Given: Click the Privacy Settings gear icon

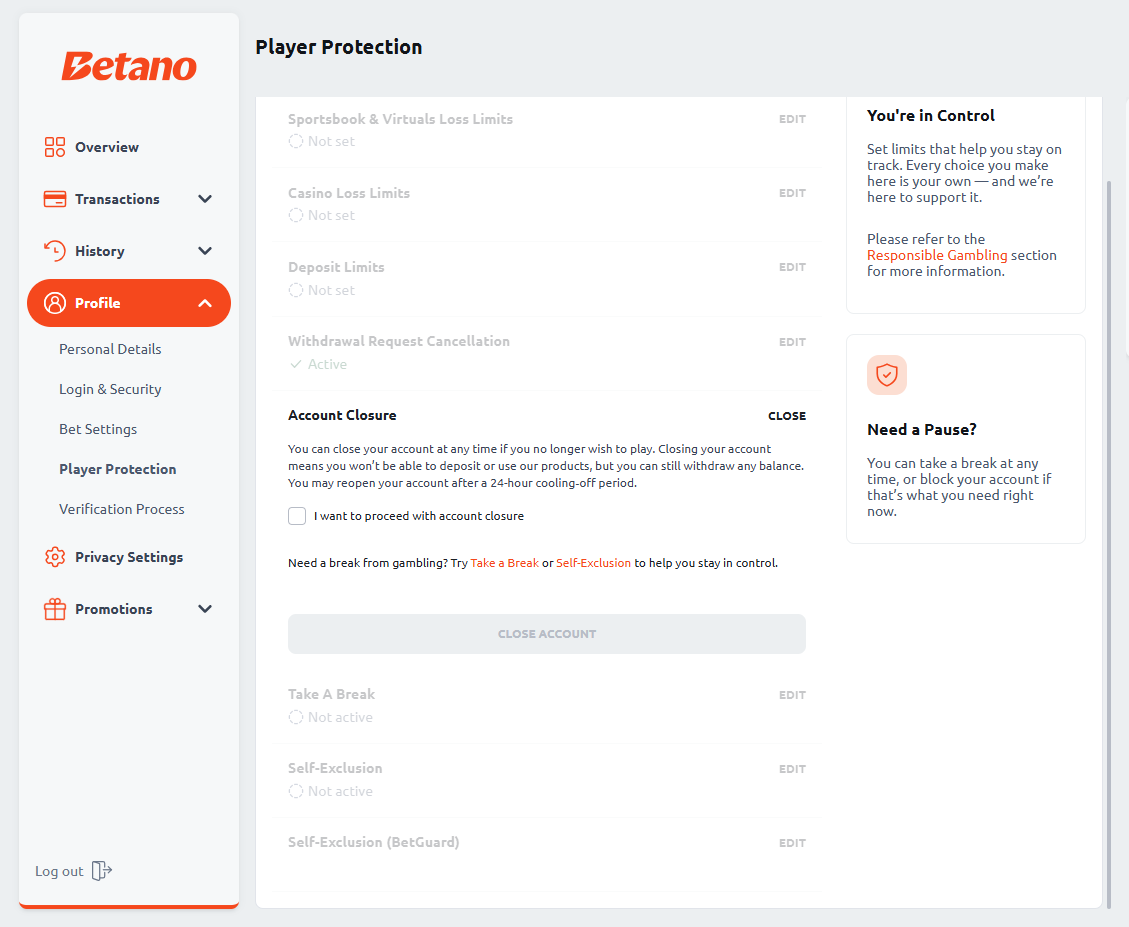Looking at the screenshot, I should 55,557.
